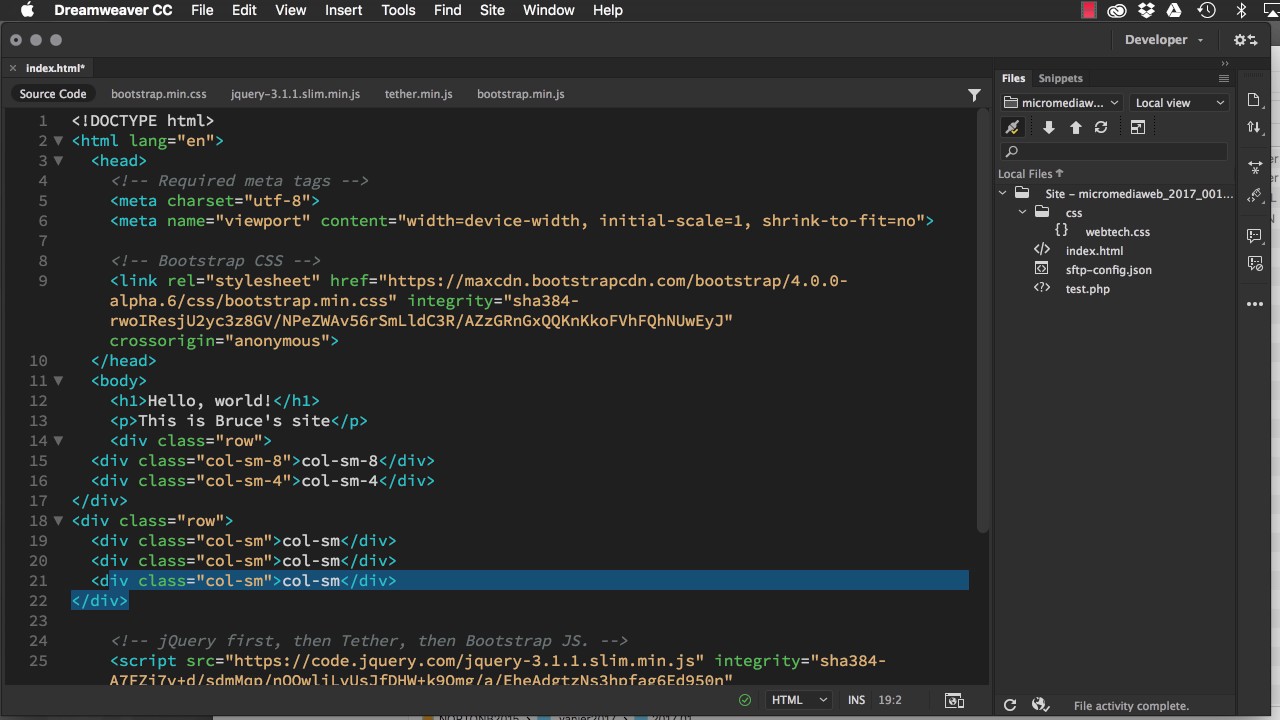
Task: Select webtech.css in the Files panel
Action: coord(1118,232)
